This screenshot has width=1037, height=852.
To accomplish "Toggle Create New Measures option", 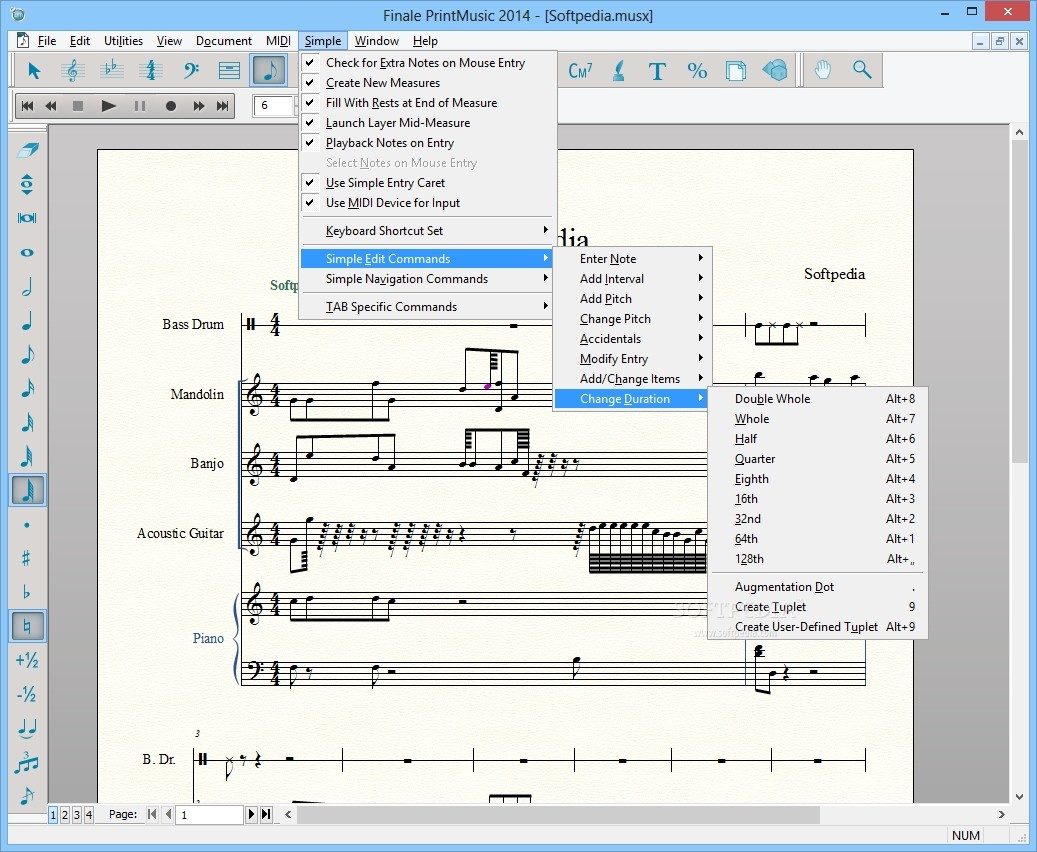I will click(427, 83).
